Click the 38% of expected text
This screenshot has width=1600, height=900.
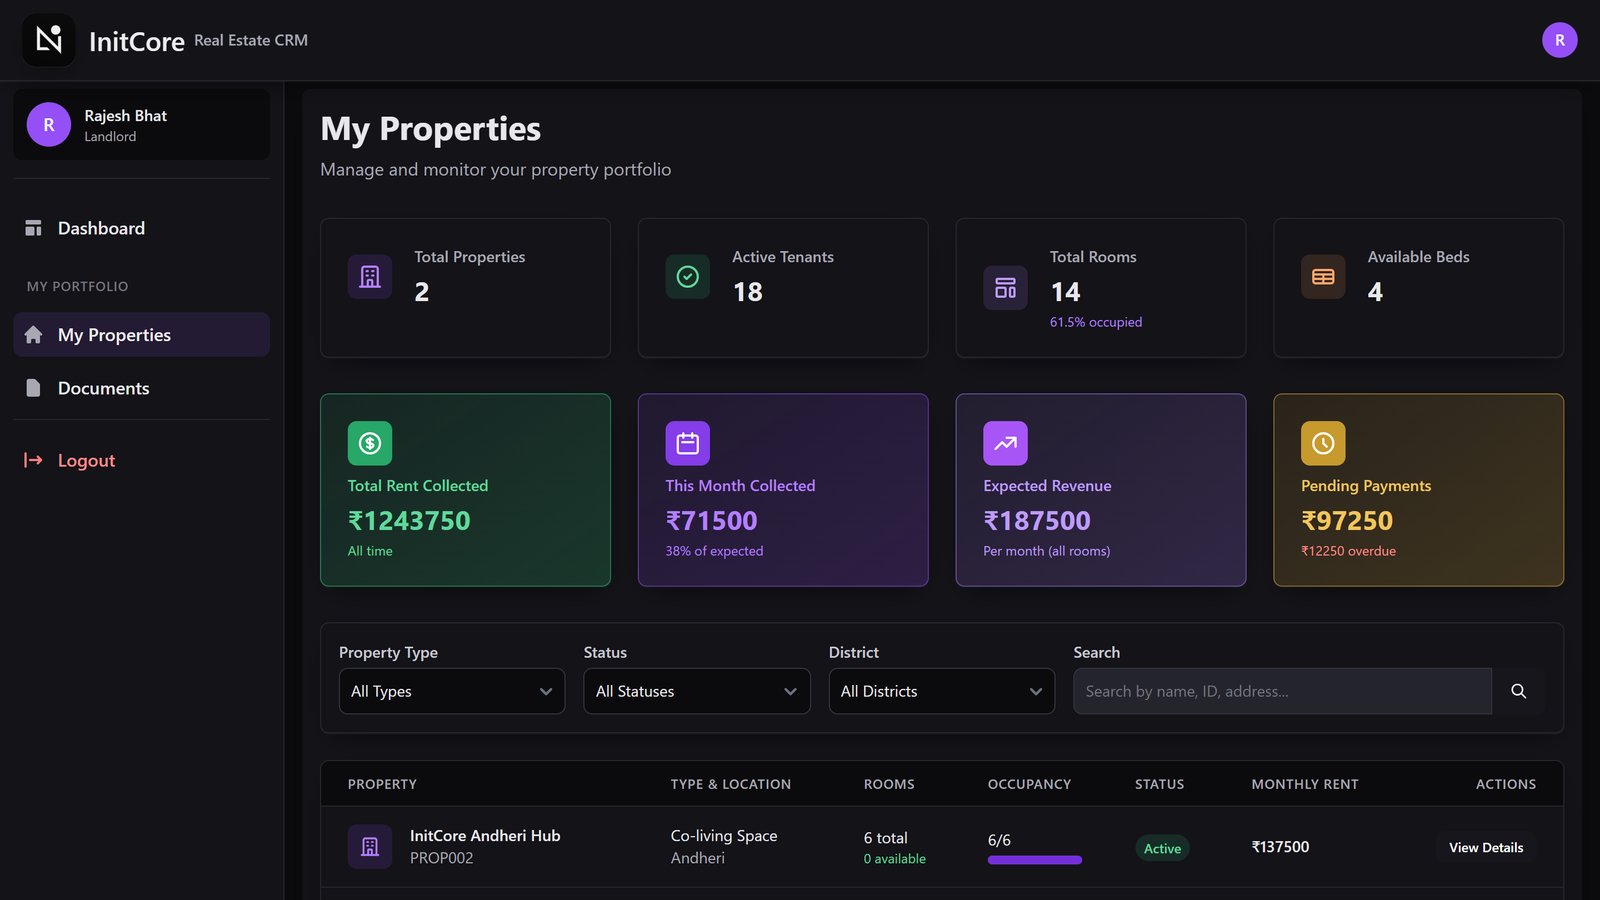click(x=714, y=551)
